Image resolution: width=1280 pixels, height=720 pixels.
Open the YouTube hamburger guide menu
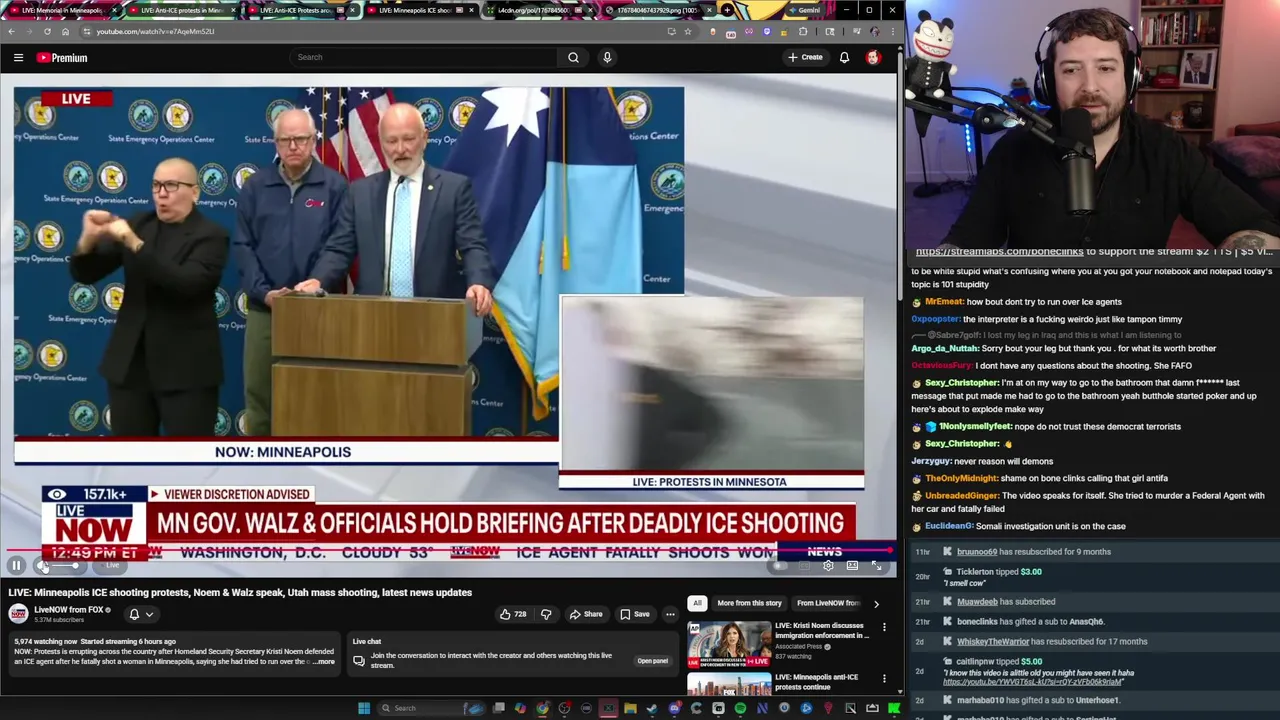pyautogui.click(x=18, y=58)
